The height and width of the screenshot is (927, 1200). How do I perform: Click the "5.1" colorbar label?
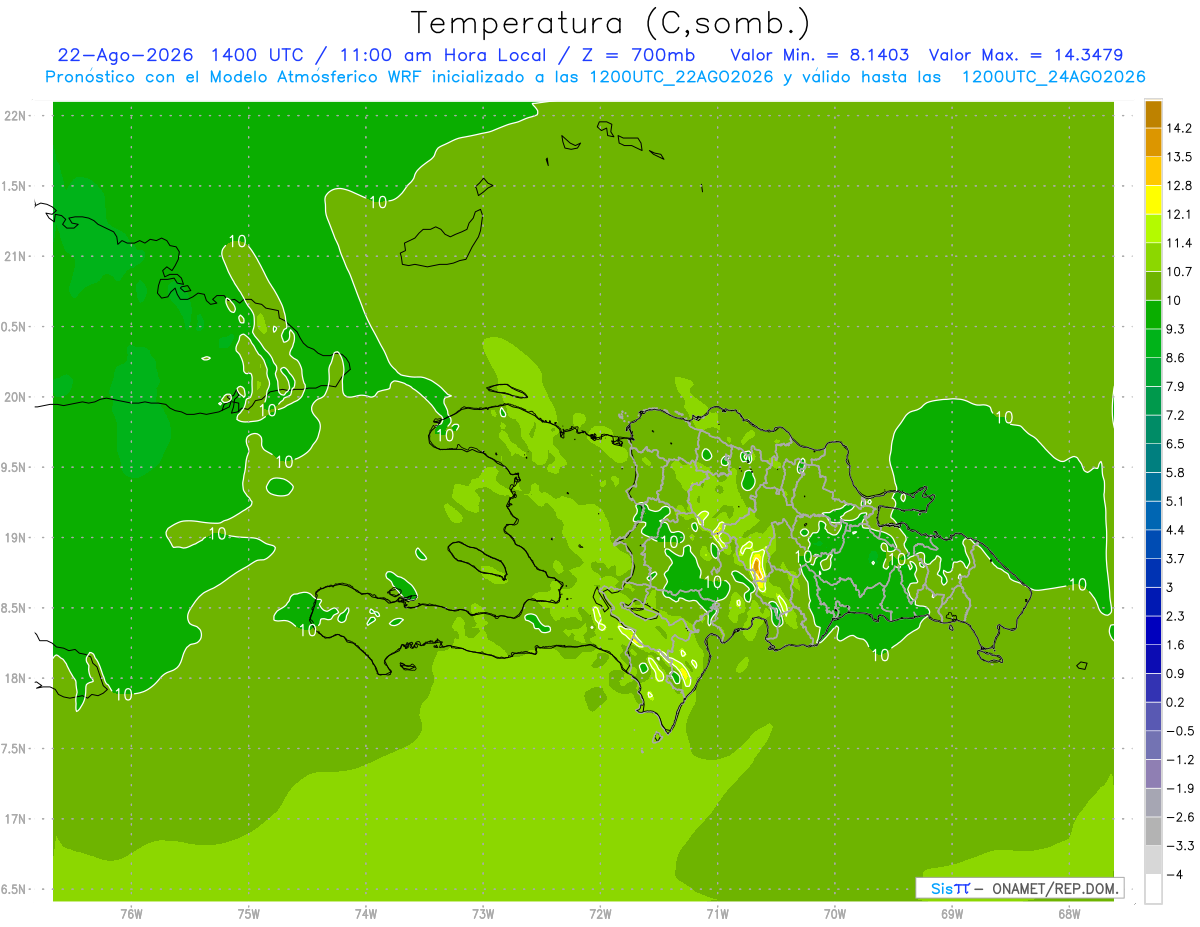[1176, 501]
